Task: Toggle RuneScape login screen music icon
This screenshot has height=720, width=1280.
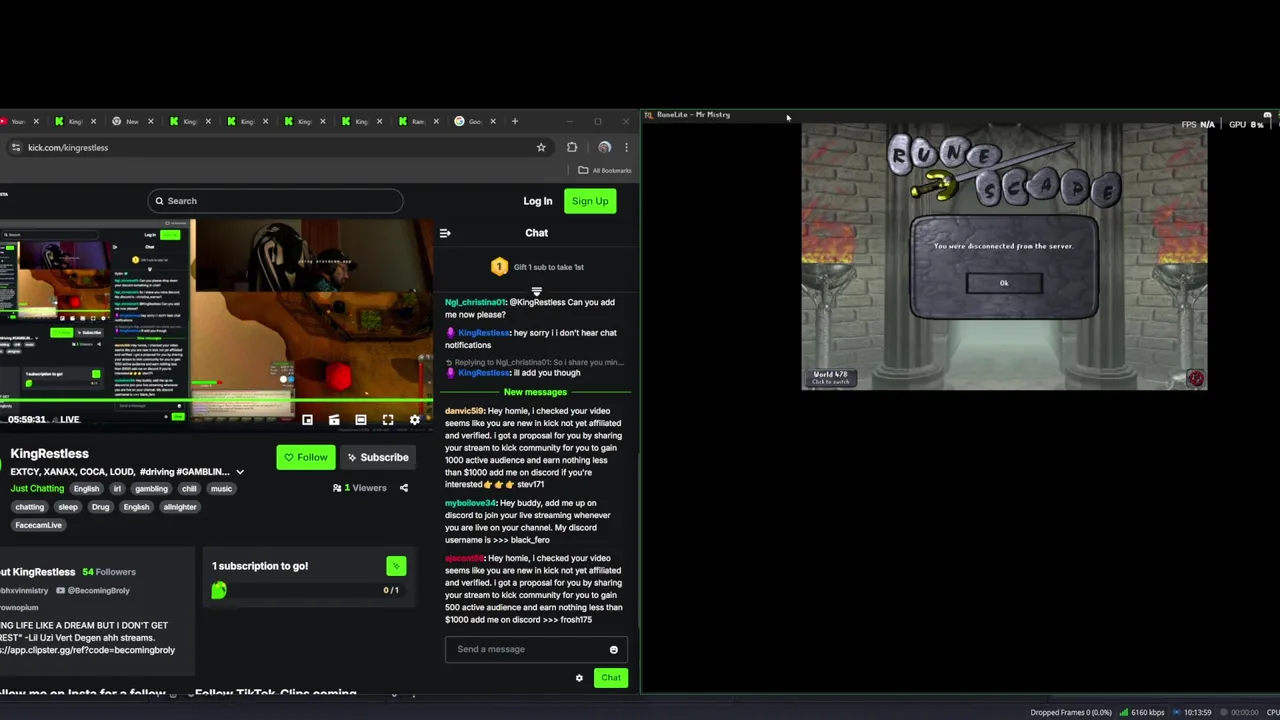Action: point(1195,378)
